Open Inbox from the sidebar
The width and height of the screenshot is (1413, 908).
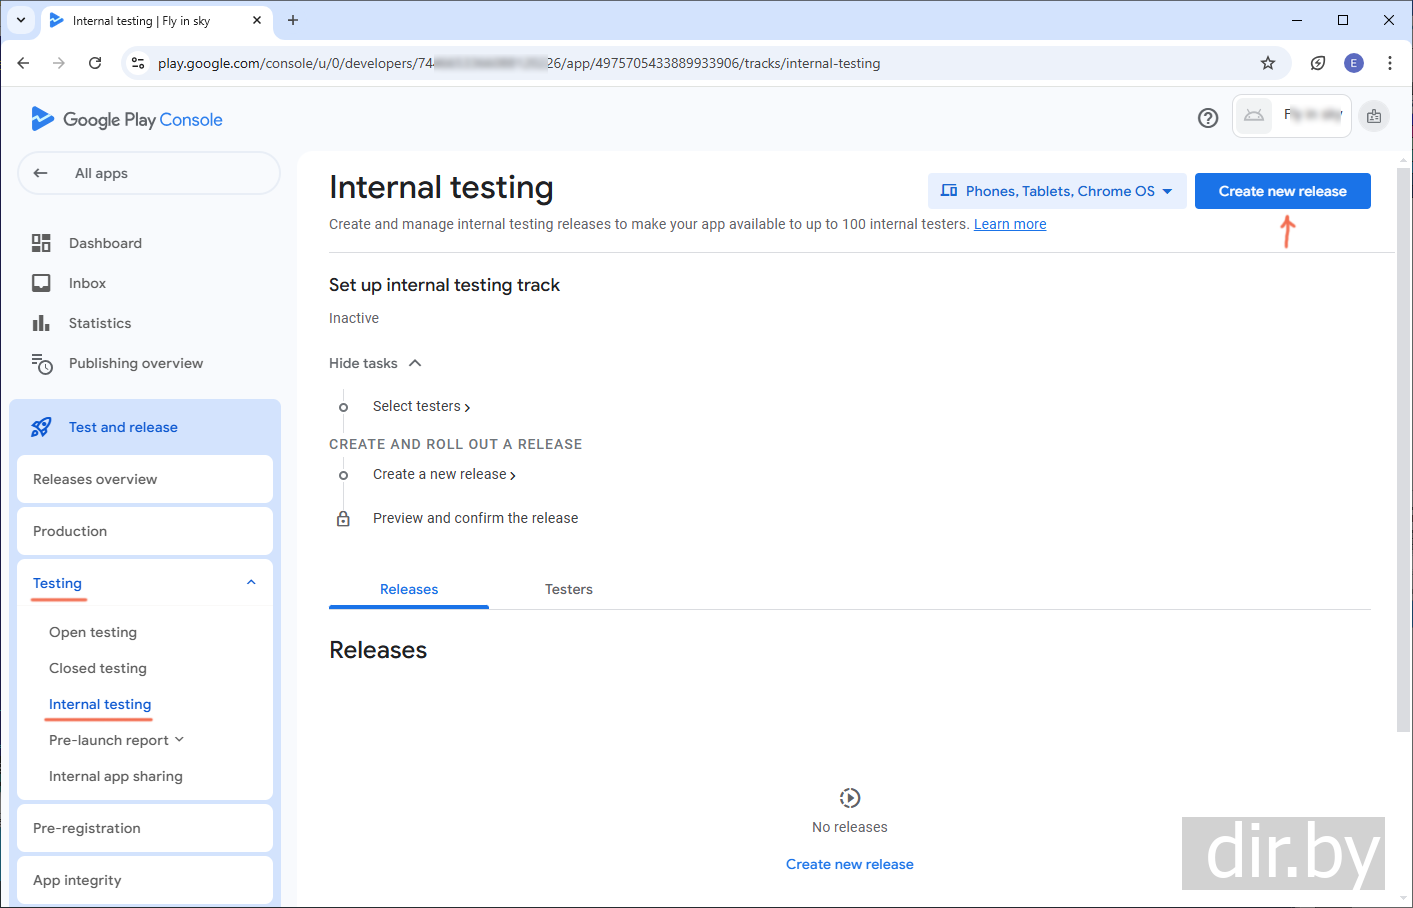(x=87, y=283)
